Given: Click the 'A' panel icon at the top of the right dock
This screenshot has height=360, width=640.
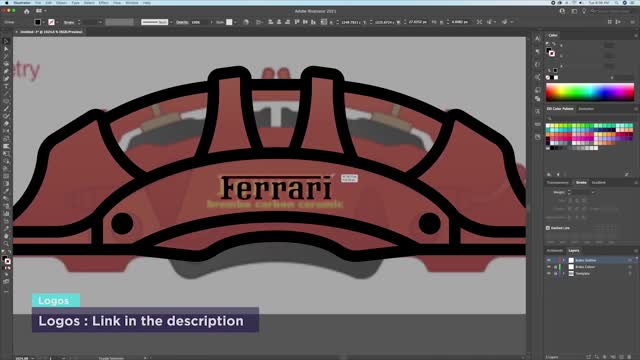Looking at the screenshot, I should 538,38.
